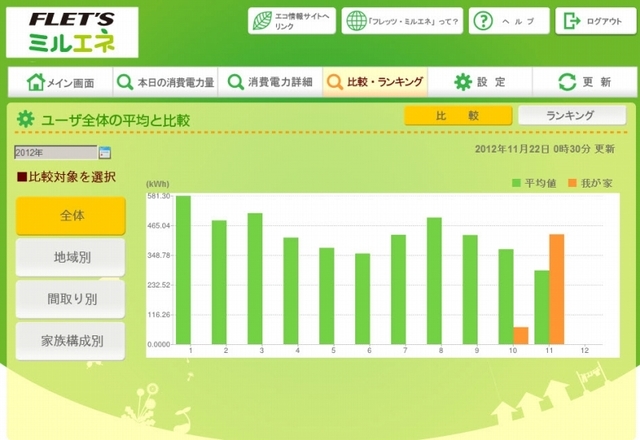Choose 間取り別 comparison target
Viewport: 640px width, 440px height.
70,299
